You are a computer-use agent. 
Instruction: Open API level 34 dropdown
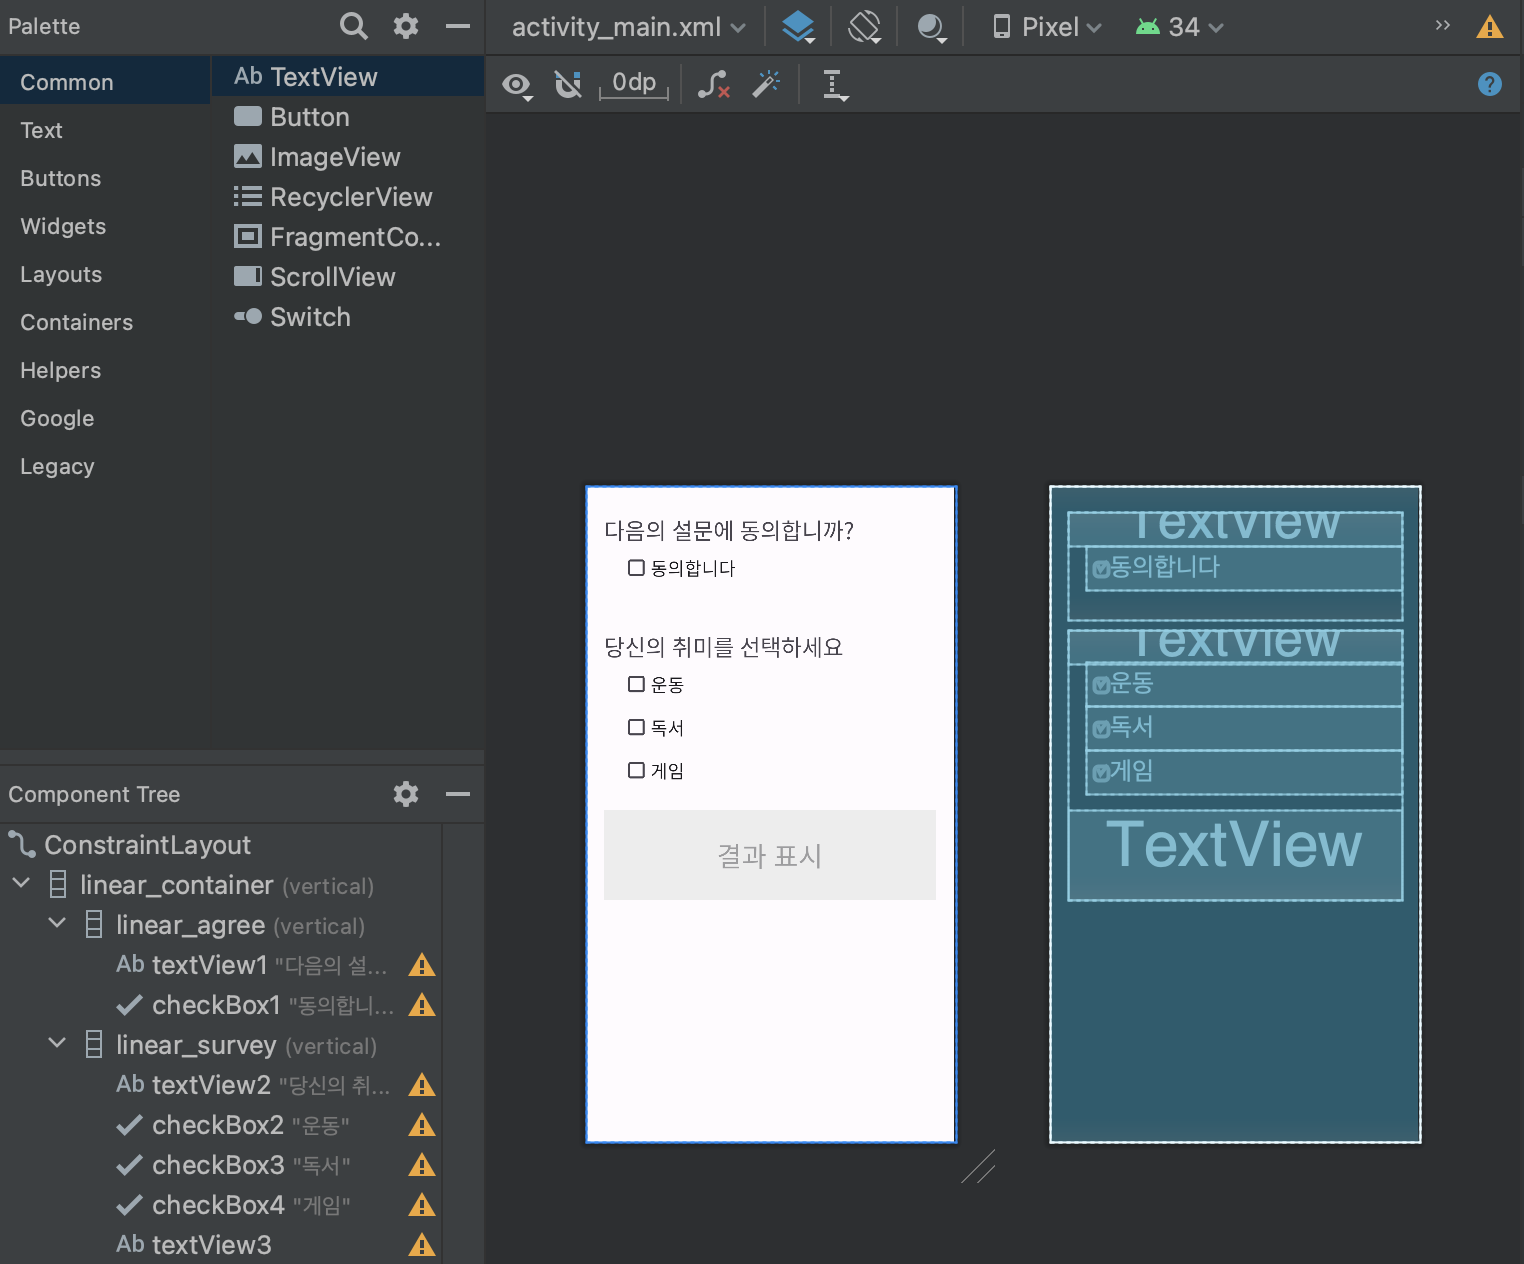(x=1180, y=27)
